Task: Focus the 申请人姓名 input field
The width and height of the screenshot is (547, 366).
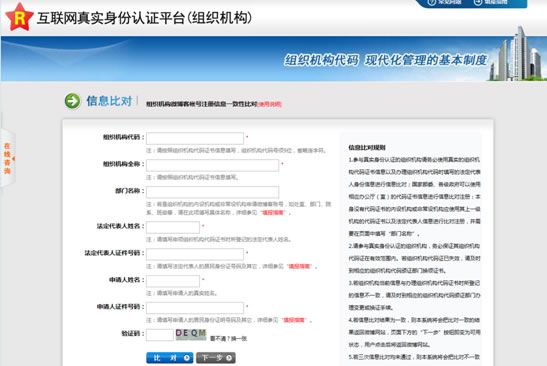Action: coord(173,281)
